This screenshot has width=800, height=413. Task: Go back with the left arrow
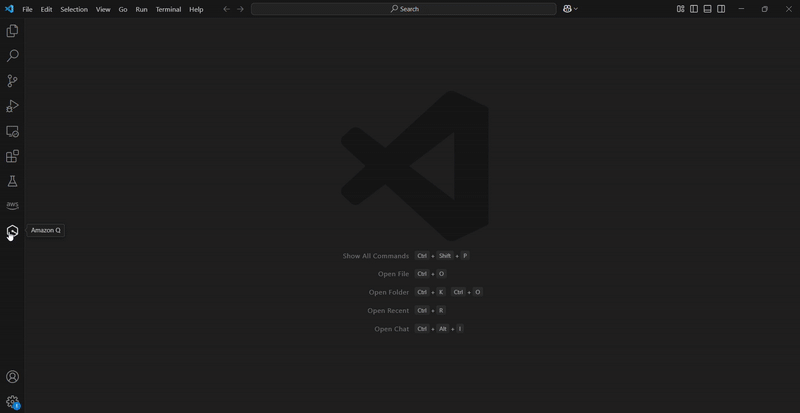point(227,9)
